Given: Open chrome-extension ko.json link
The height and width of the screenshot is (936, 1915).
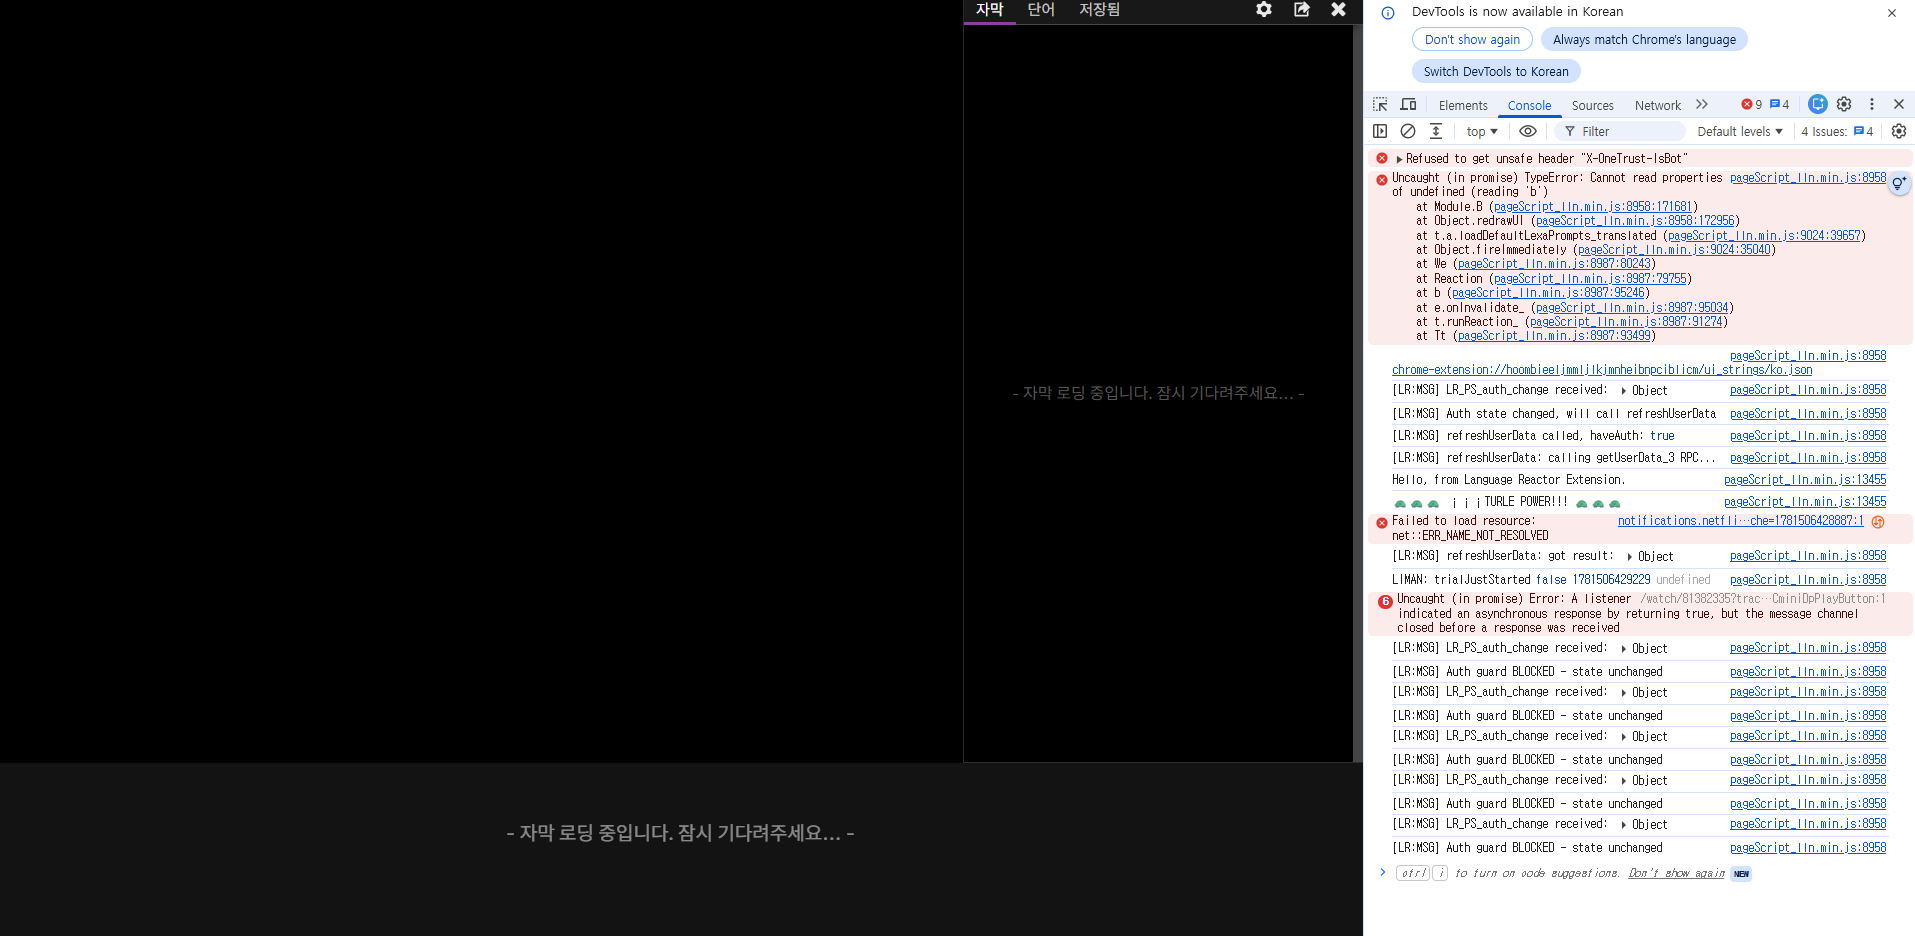Looking at the screenshot, I should (x=1602, y=369).
